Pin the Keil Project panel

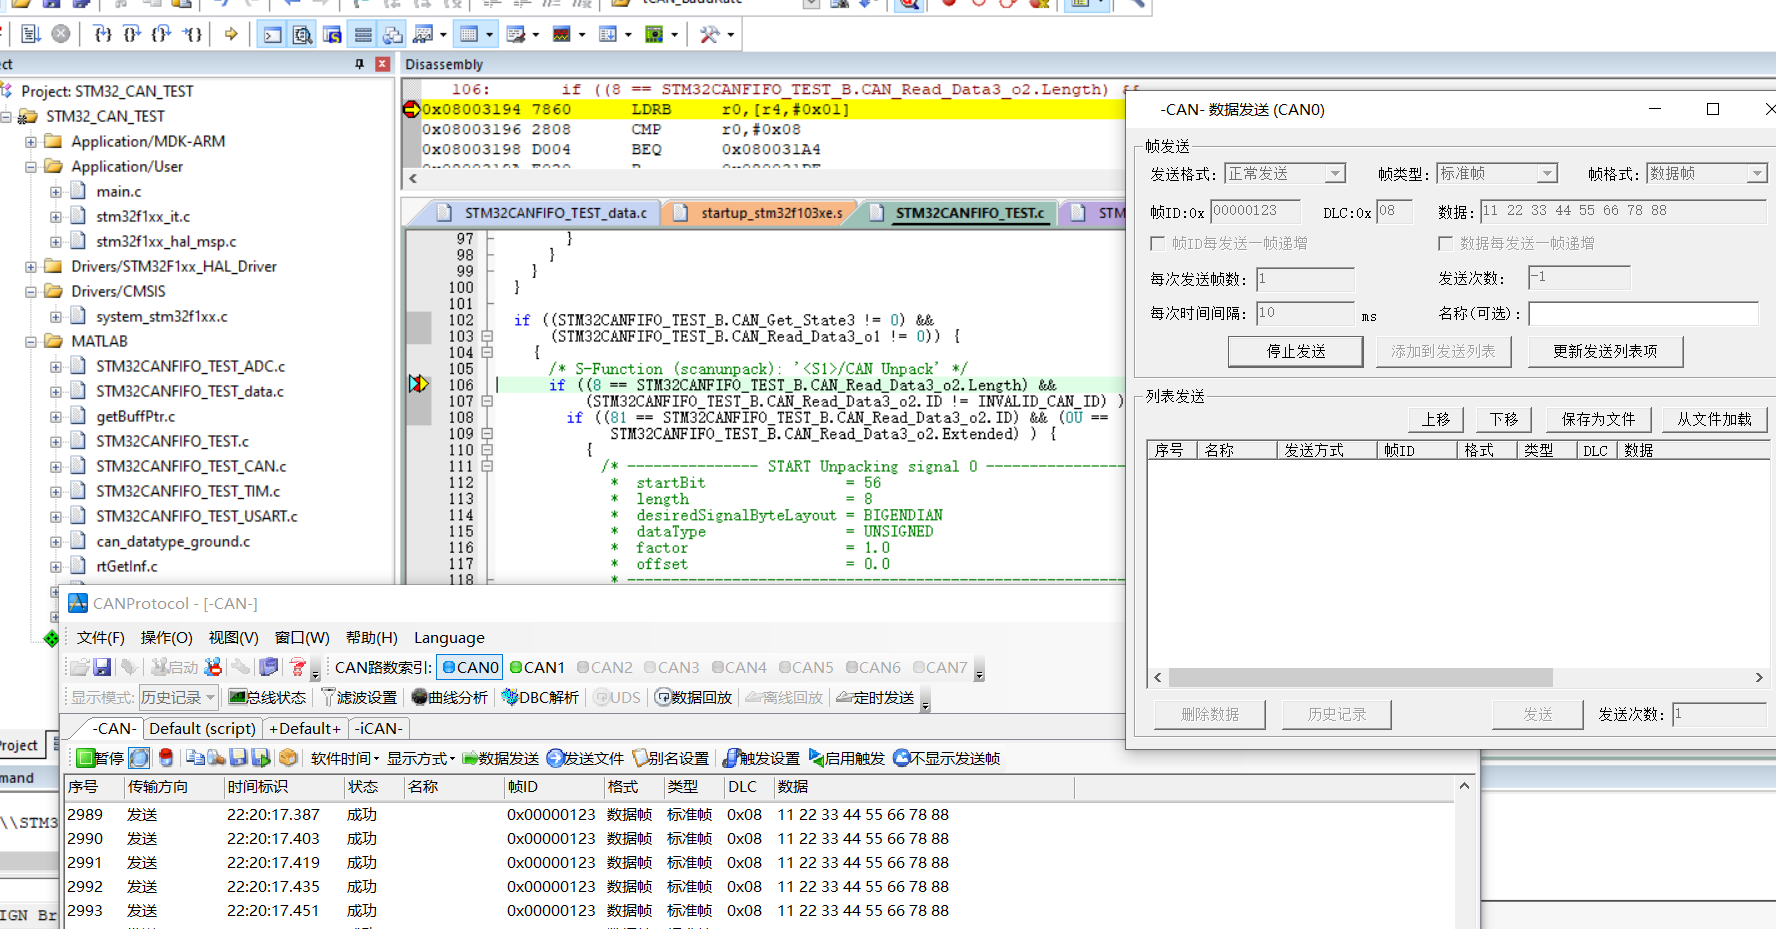[360, 64]
